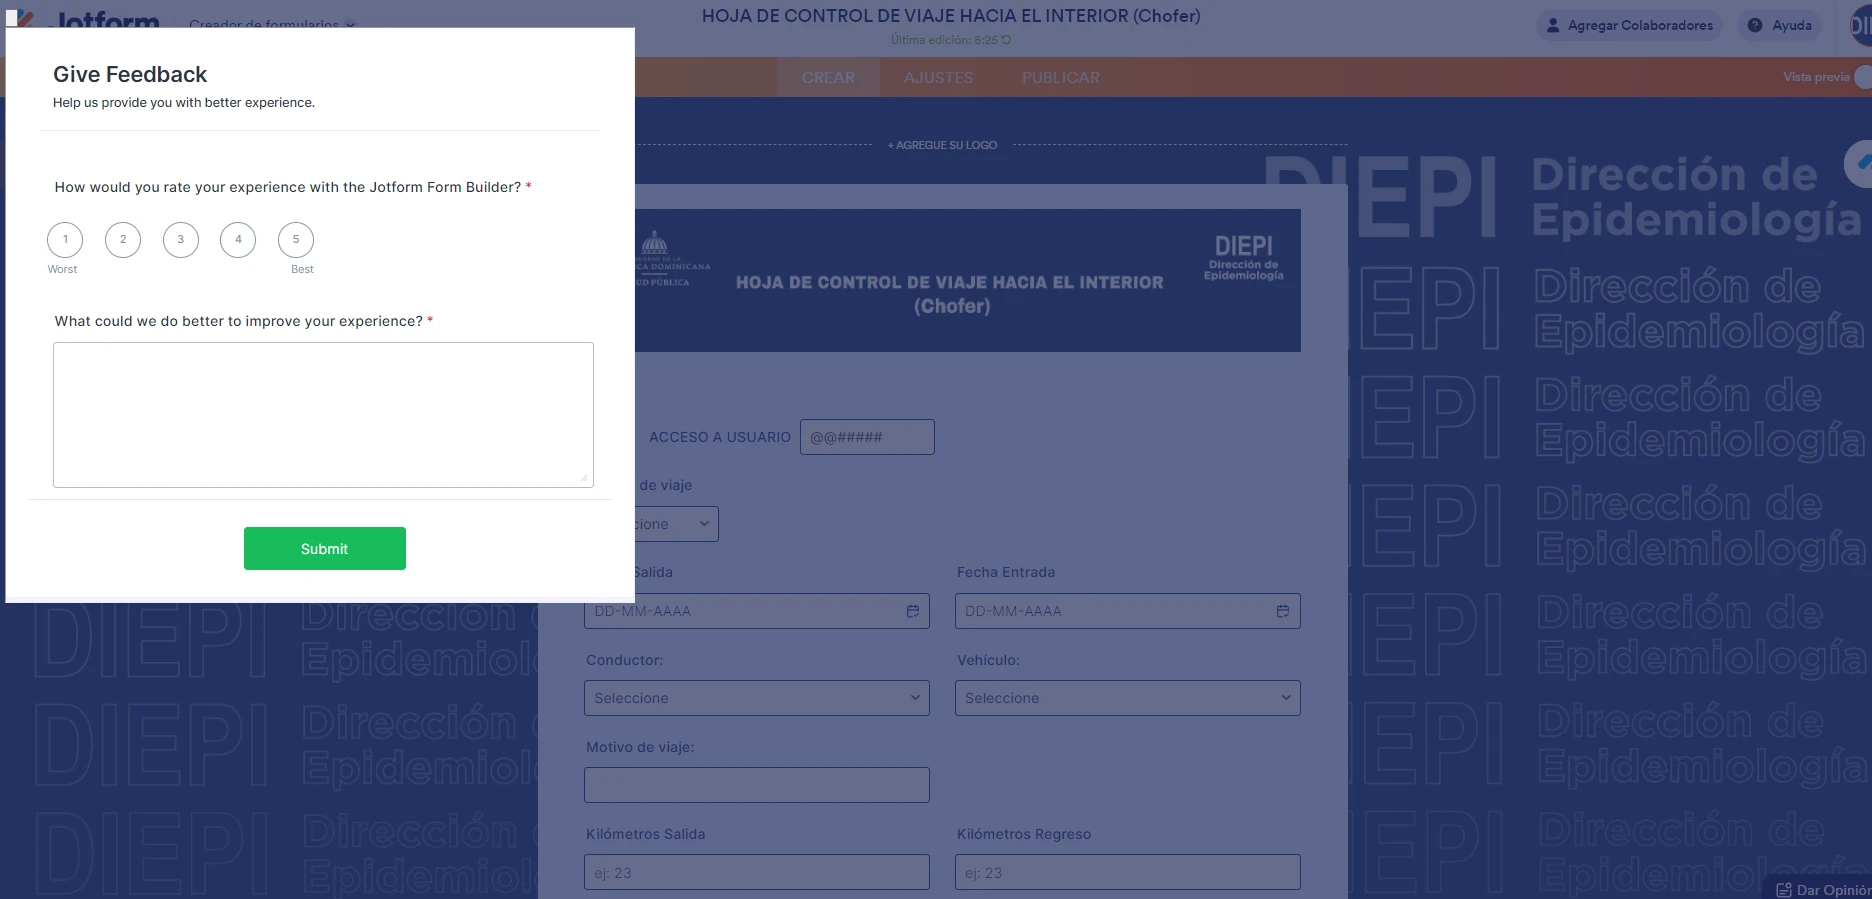This screenshot has width=1872, height=899.
Task: Expand the Conductor dropdown
Action: pyautogui.click(x=757, y=698)
